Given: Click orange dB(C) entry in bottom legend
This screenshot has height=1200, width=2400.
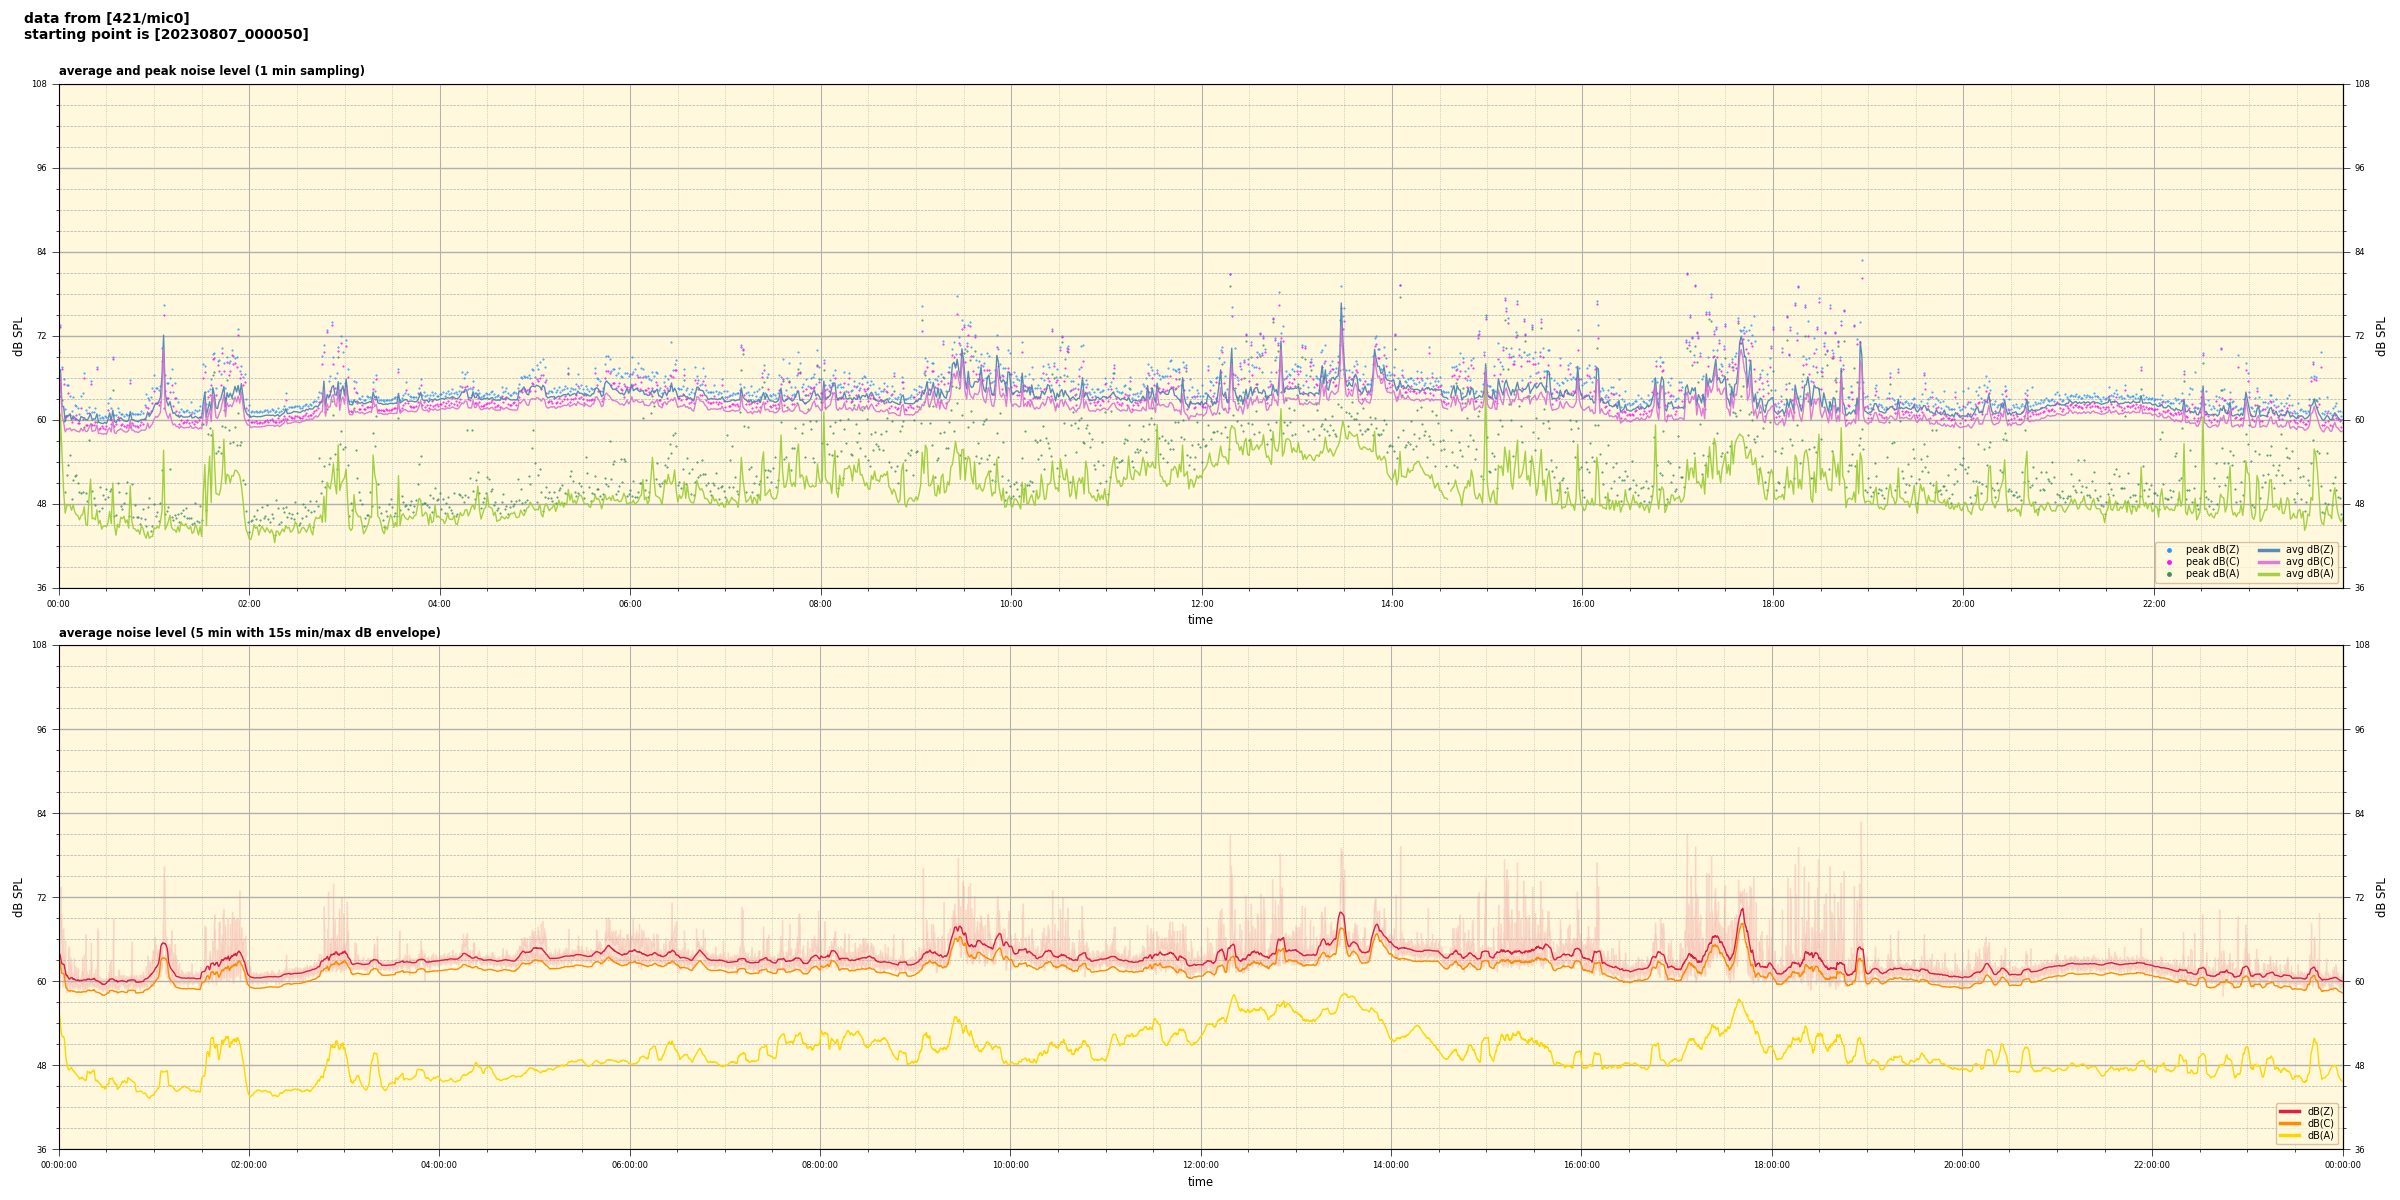Looking at the screenshot, I should pyautogui.click(x=2290, y=1123).
